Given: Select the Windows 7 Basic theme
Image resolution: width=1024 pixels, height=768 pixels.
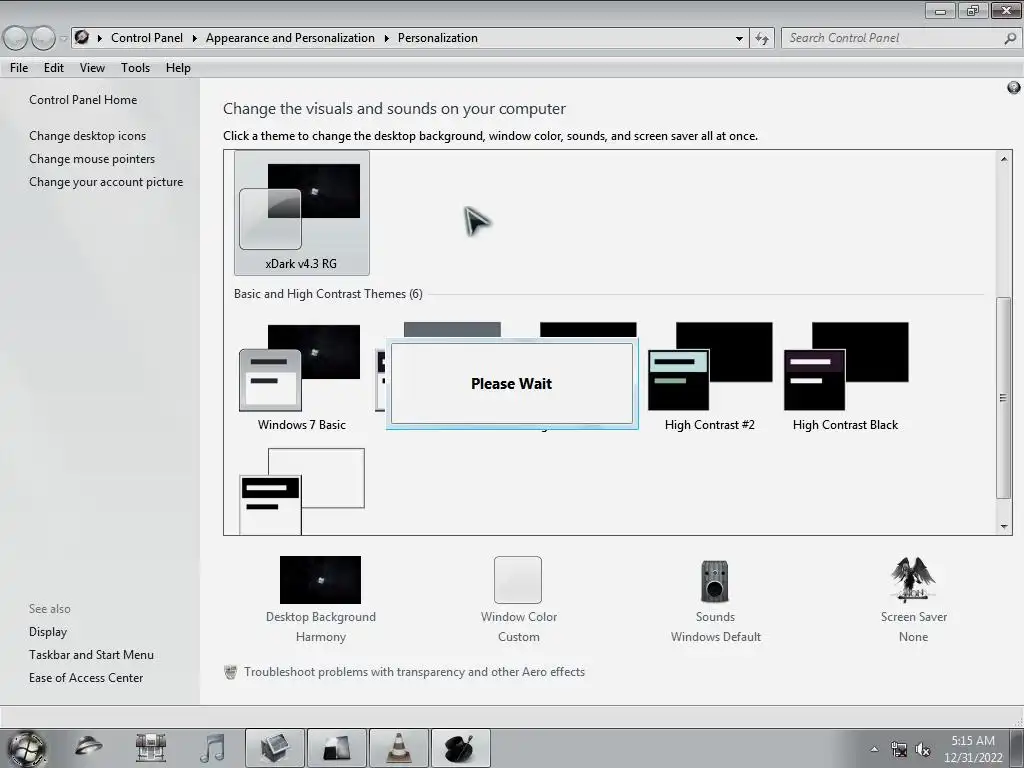Looking at the screenshot, I should (302, 377).
